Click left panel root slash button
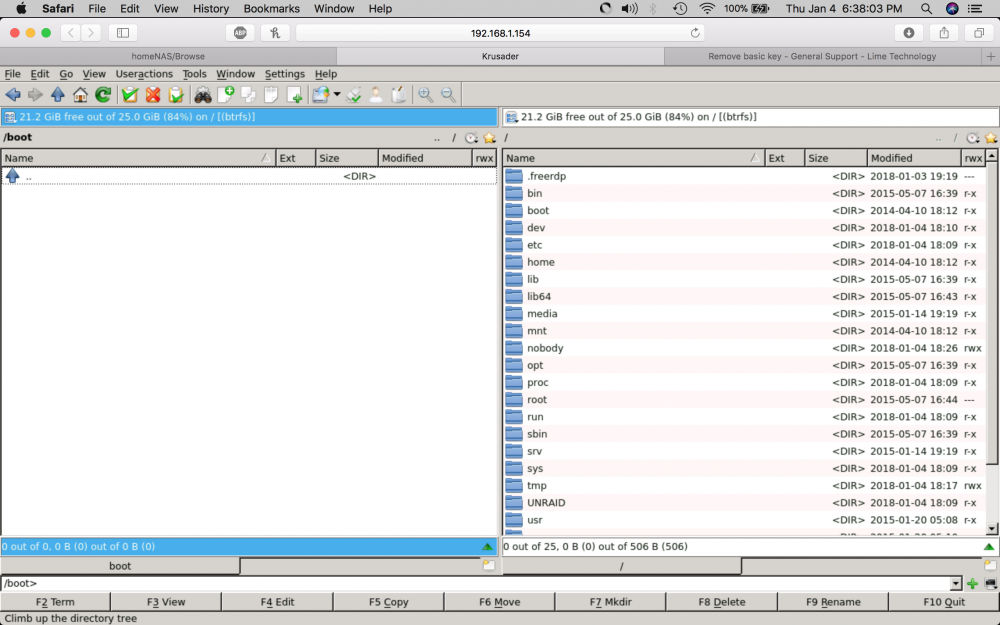The width and height of the screenshot is (1000, 625). click(454, 138)
